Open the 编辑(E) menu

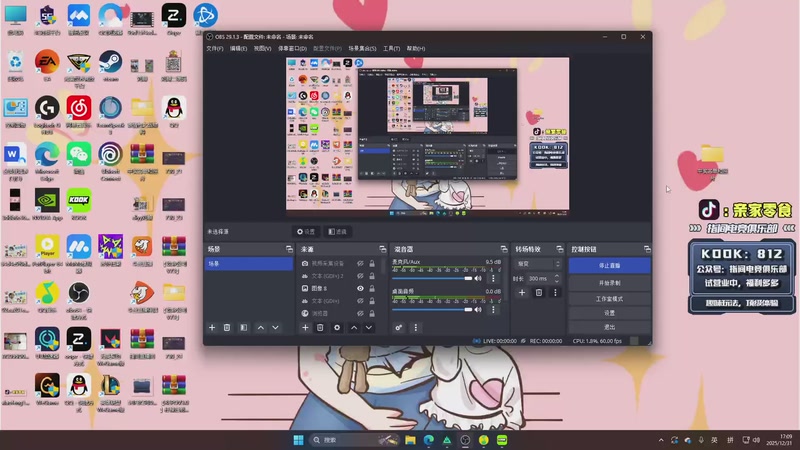click(238, 48)
